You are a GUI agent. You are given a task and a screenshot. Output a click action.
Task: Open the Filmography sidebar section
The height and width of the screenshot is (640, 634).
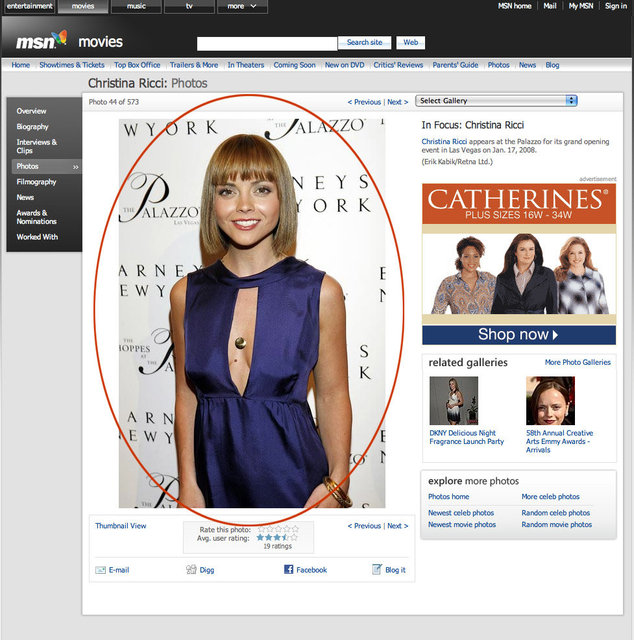[36, 182]
